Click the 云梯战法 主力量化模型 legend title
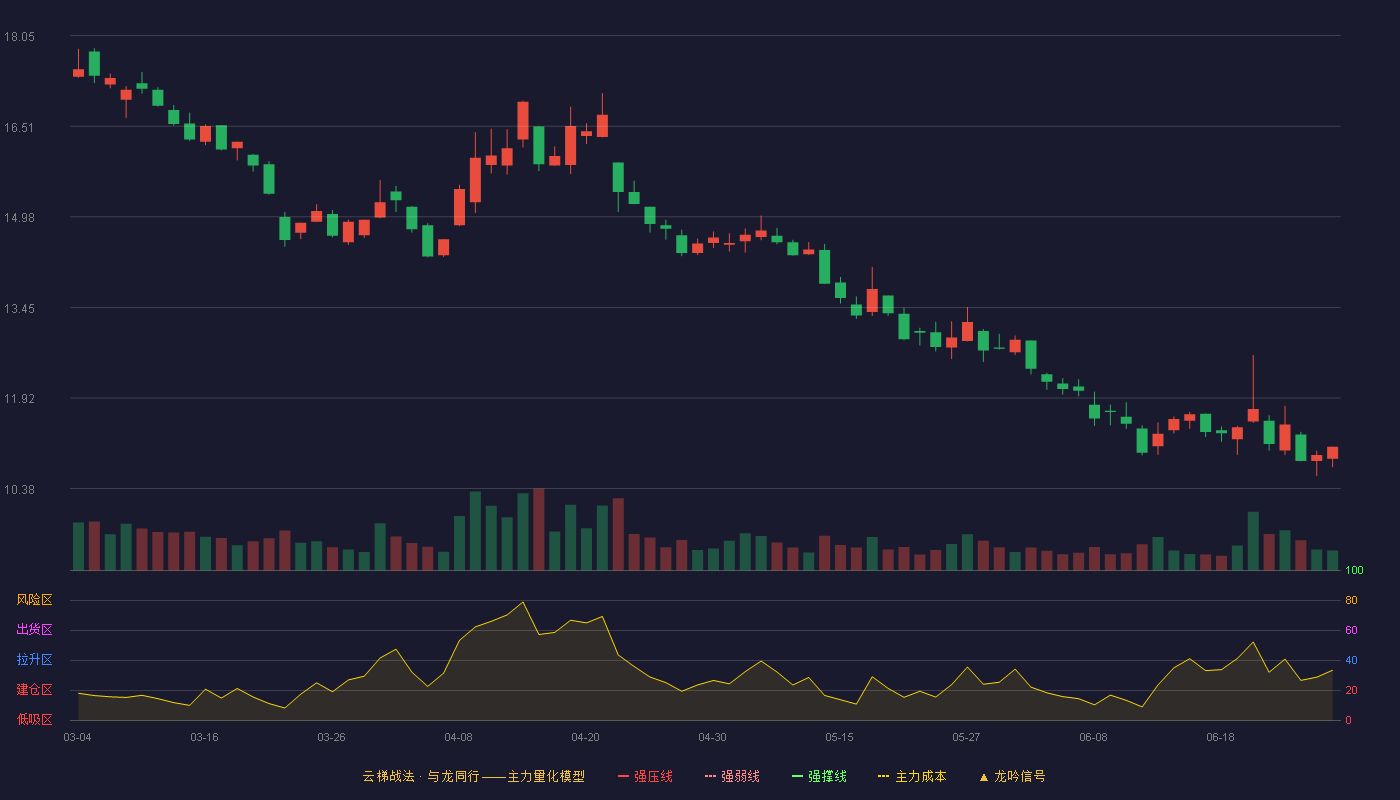This screenshot has height=800, width=1400. click(474, 776)
